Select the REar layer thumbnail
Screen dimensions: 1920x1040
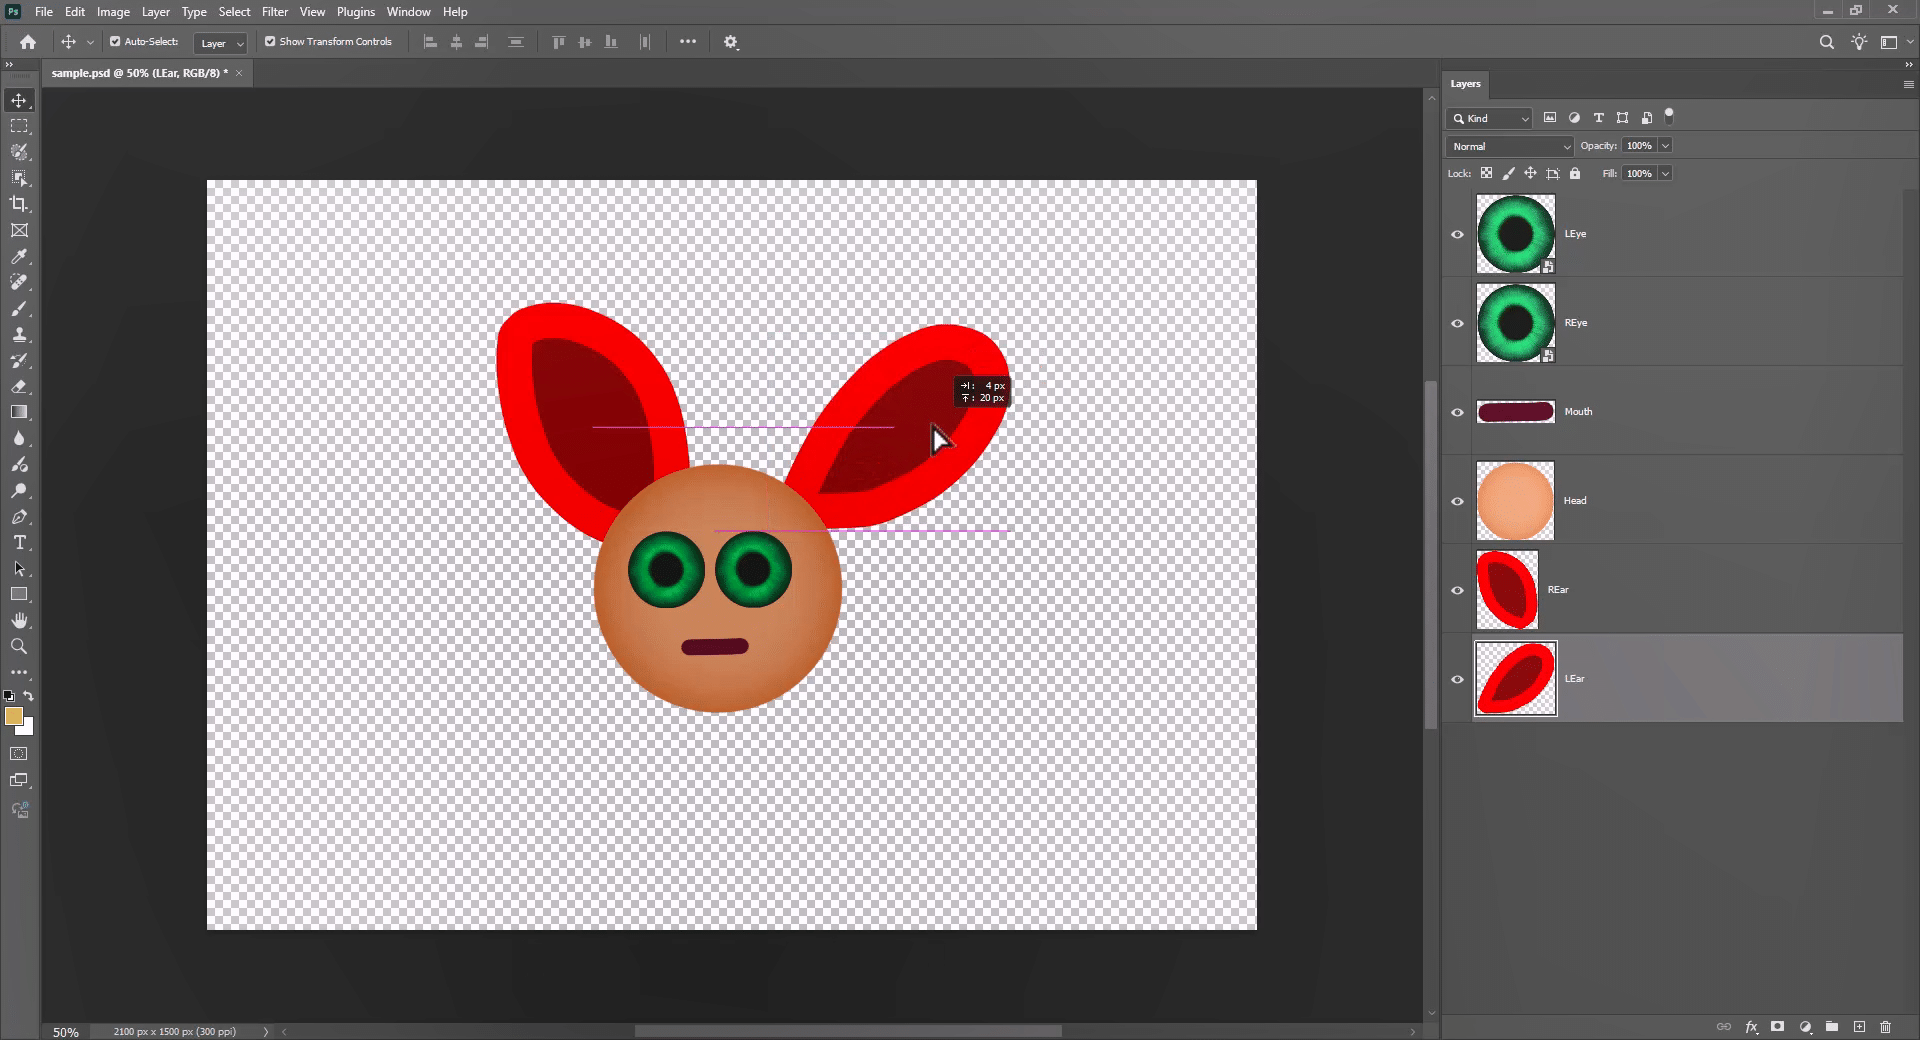pos(1507,590)
